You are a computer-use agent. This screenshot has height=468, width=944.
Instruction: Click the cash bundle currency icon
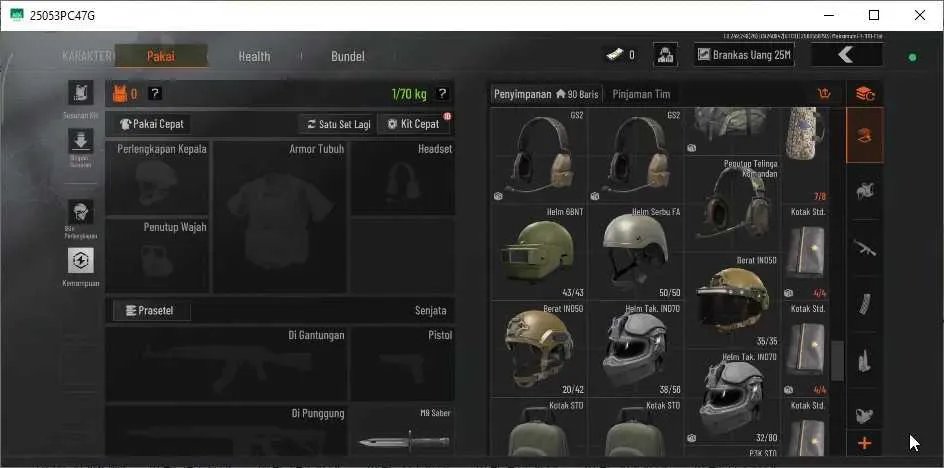tap(614, 55)
